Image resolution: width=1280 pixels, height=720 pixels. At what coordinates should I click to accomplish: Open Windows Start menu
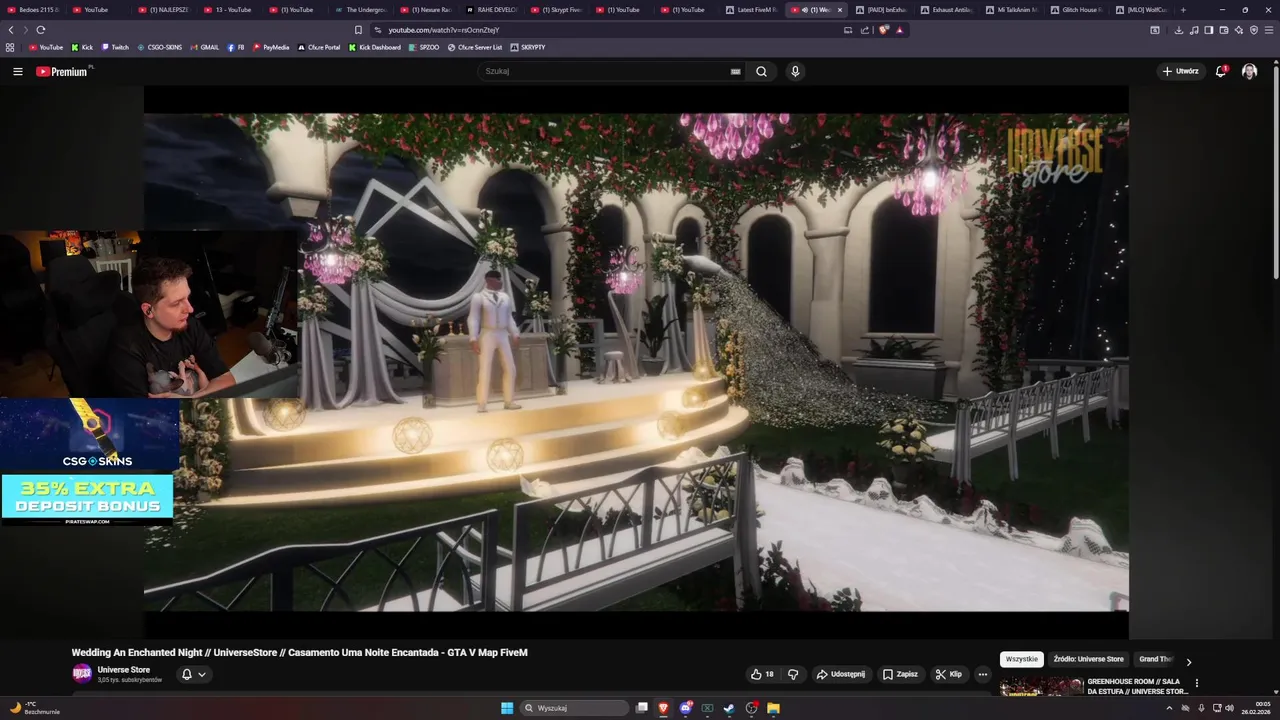(x=507, y=708)
